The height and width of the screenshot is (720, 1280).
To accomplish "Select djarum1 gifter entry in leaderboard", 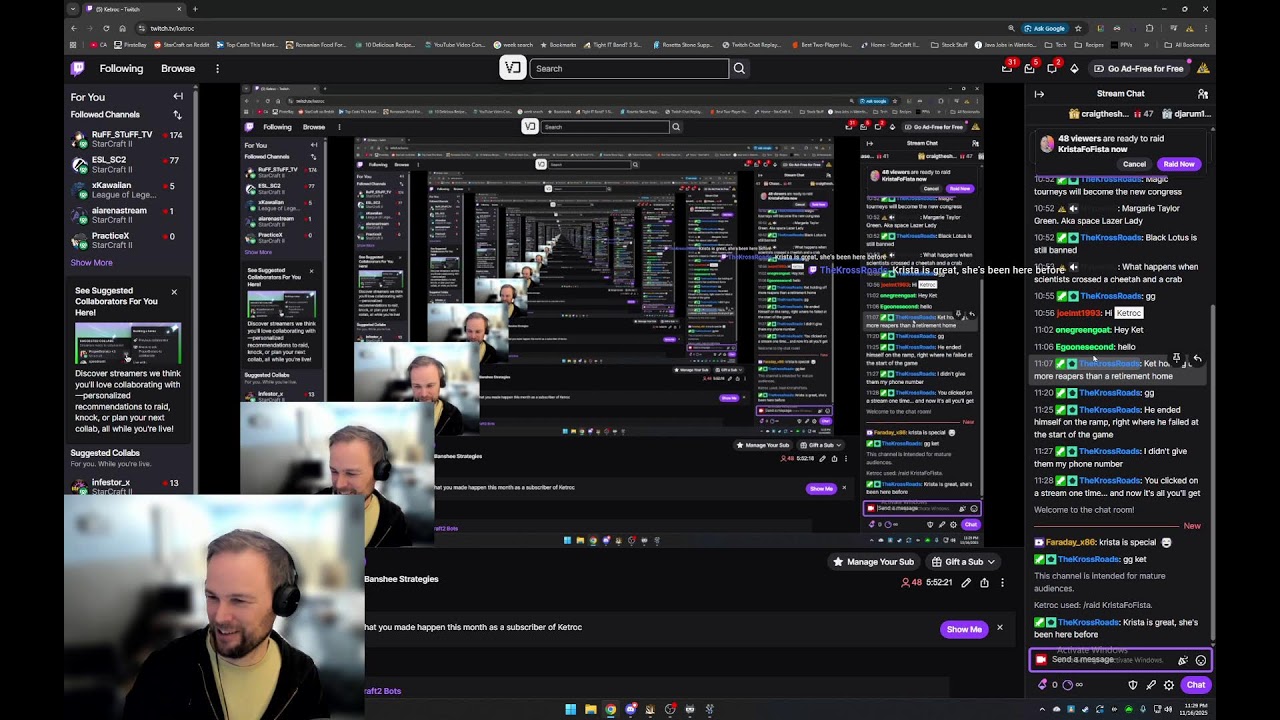I will (1184, 114).
